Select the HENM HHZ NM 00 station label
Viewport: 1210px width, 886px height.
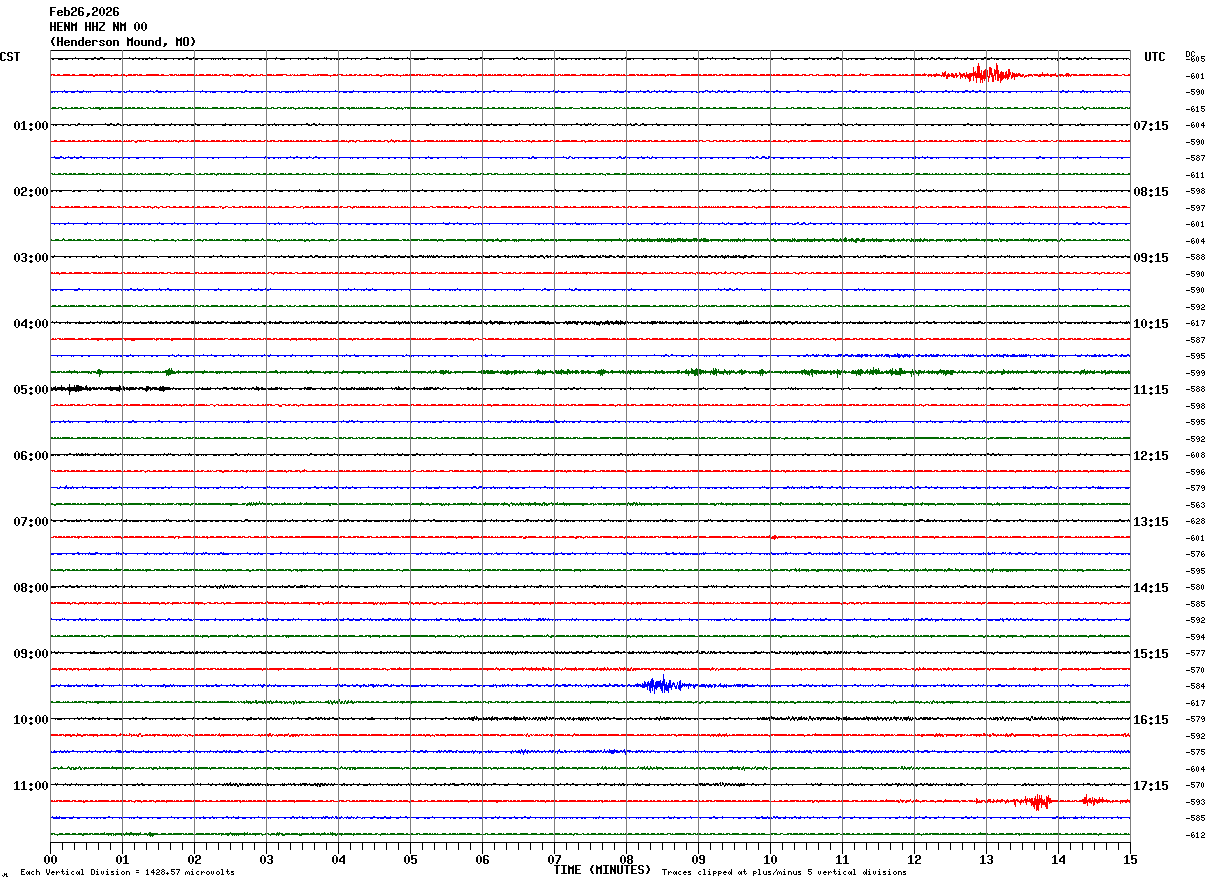[98, 27]
